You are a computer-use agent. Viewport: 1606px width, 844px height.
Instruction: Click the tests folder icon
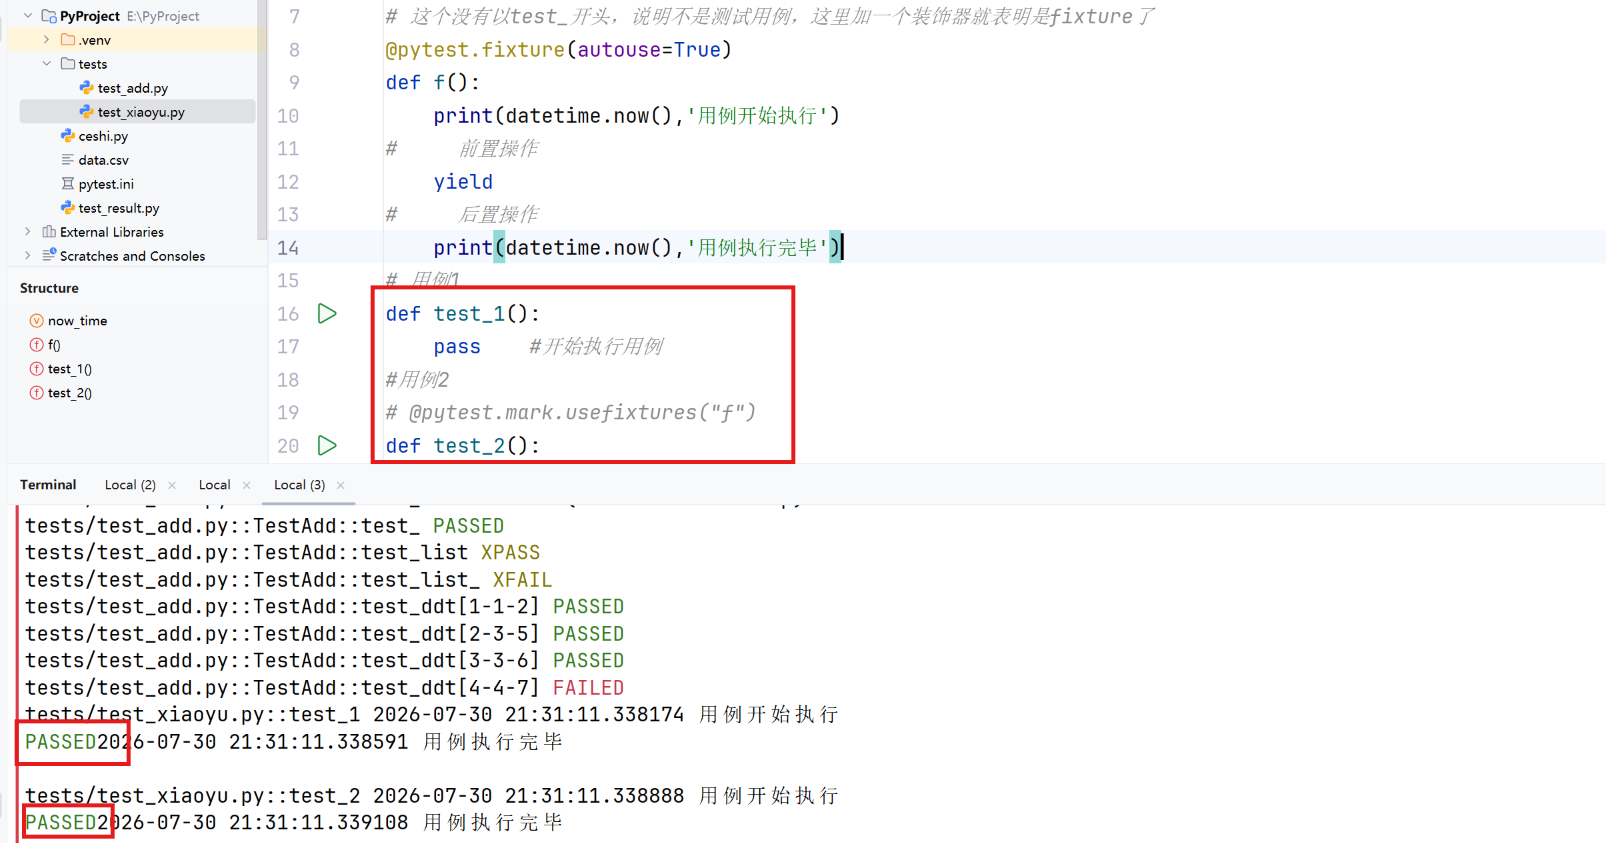(68, 64)
